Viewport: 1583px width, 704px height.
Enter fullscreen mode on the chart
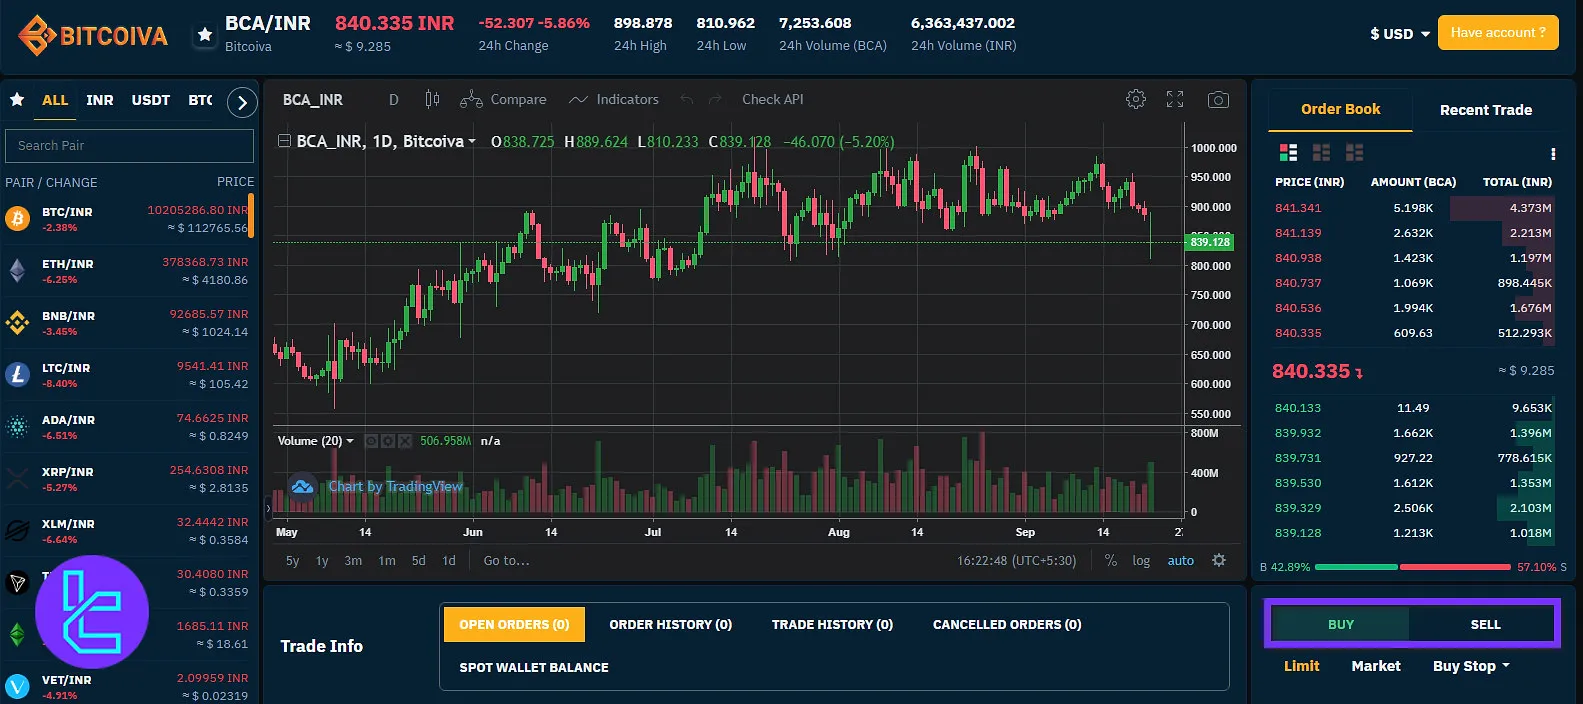(1175, 99)
